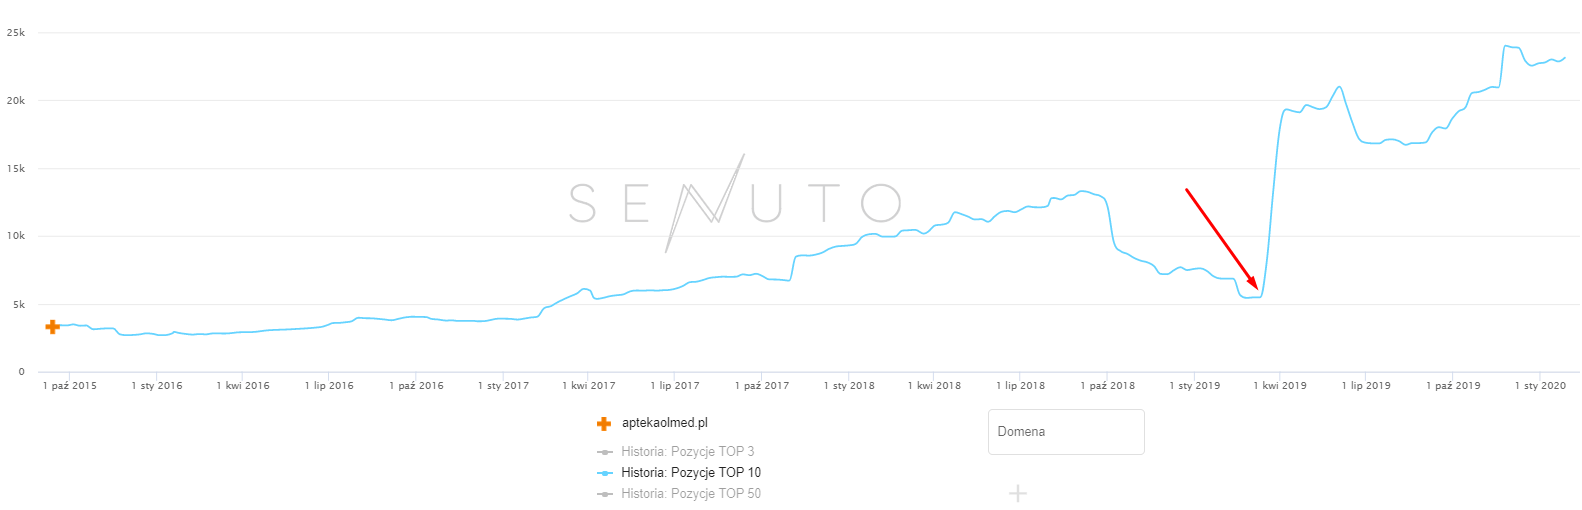Hide the Historia: Pozycje TOP 10 series
Screen dimensions: 1582x510
coord(690,473)
